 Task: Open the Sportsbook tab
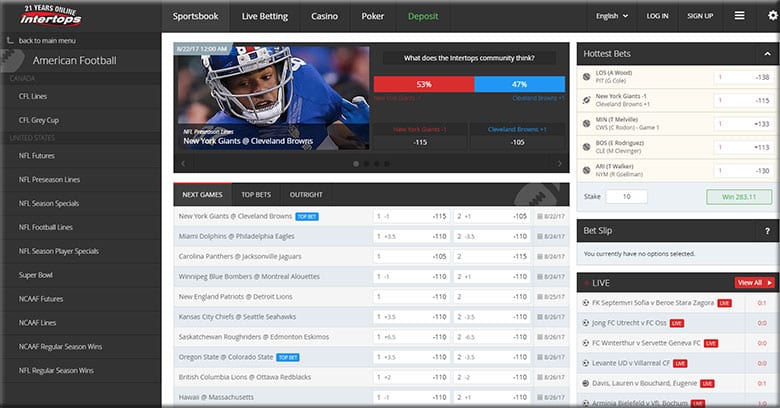pos(195,16)
